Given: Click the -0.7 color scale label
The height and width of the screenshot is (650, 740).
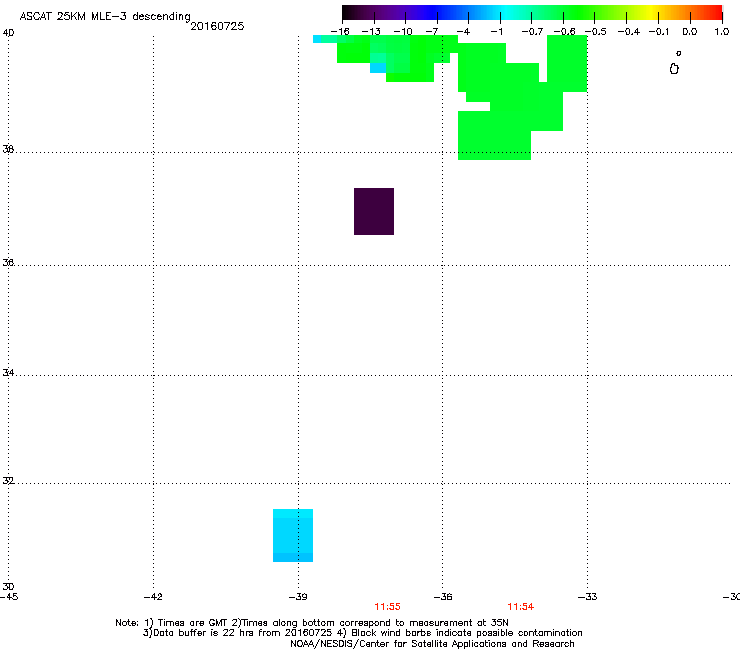Looking at the screenshot, I should click(x=532, y=32).
